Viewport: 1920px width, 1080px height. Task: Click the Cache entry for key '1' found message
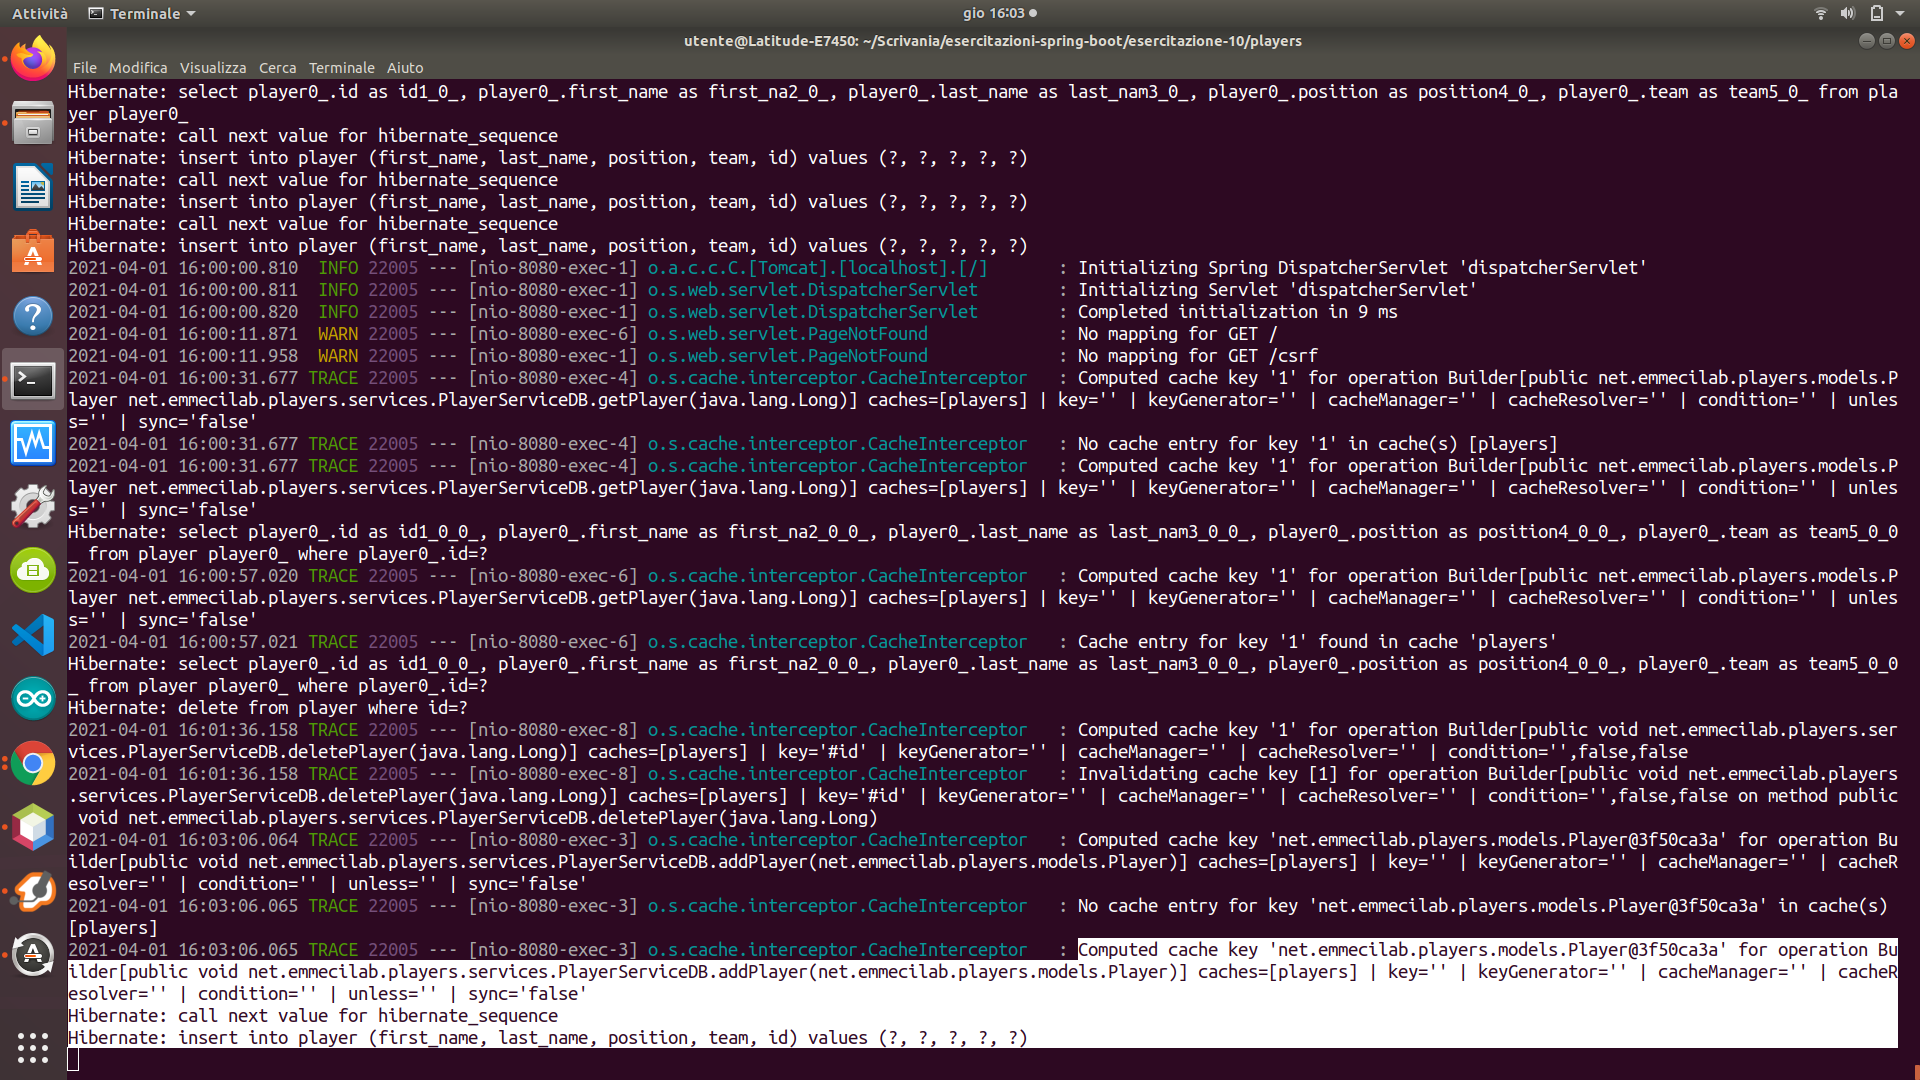pos(1317,642)
